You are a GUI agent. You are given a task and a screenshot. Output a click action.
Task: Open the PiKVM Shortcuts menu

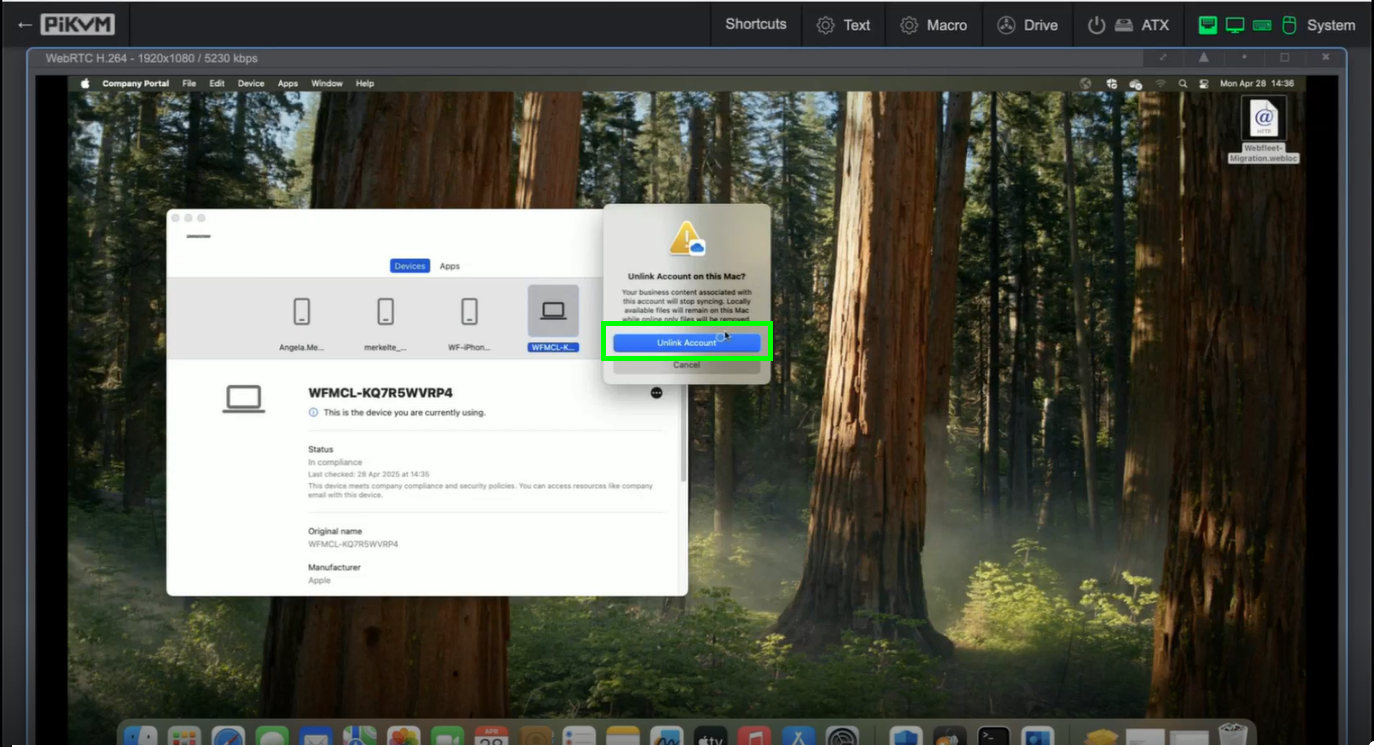(x=756, y=24)
